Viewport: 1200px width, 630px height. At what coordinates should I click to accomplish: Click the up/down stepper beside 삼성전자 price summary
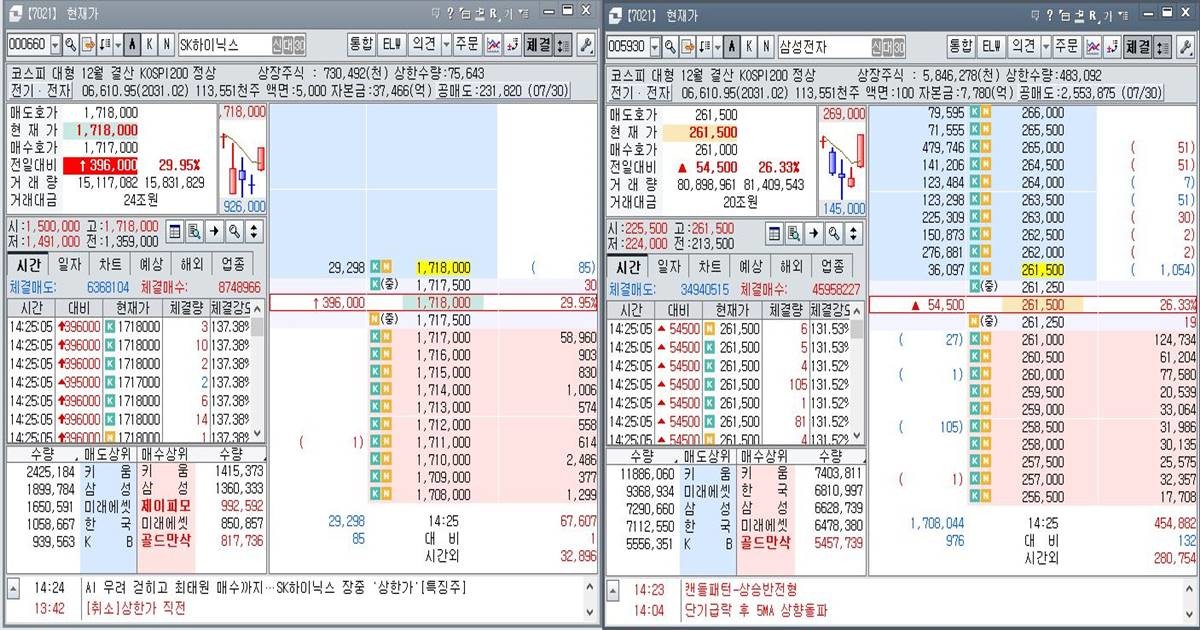click(x=855, y=232)
